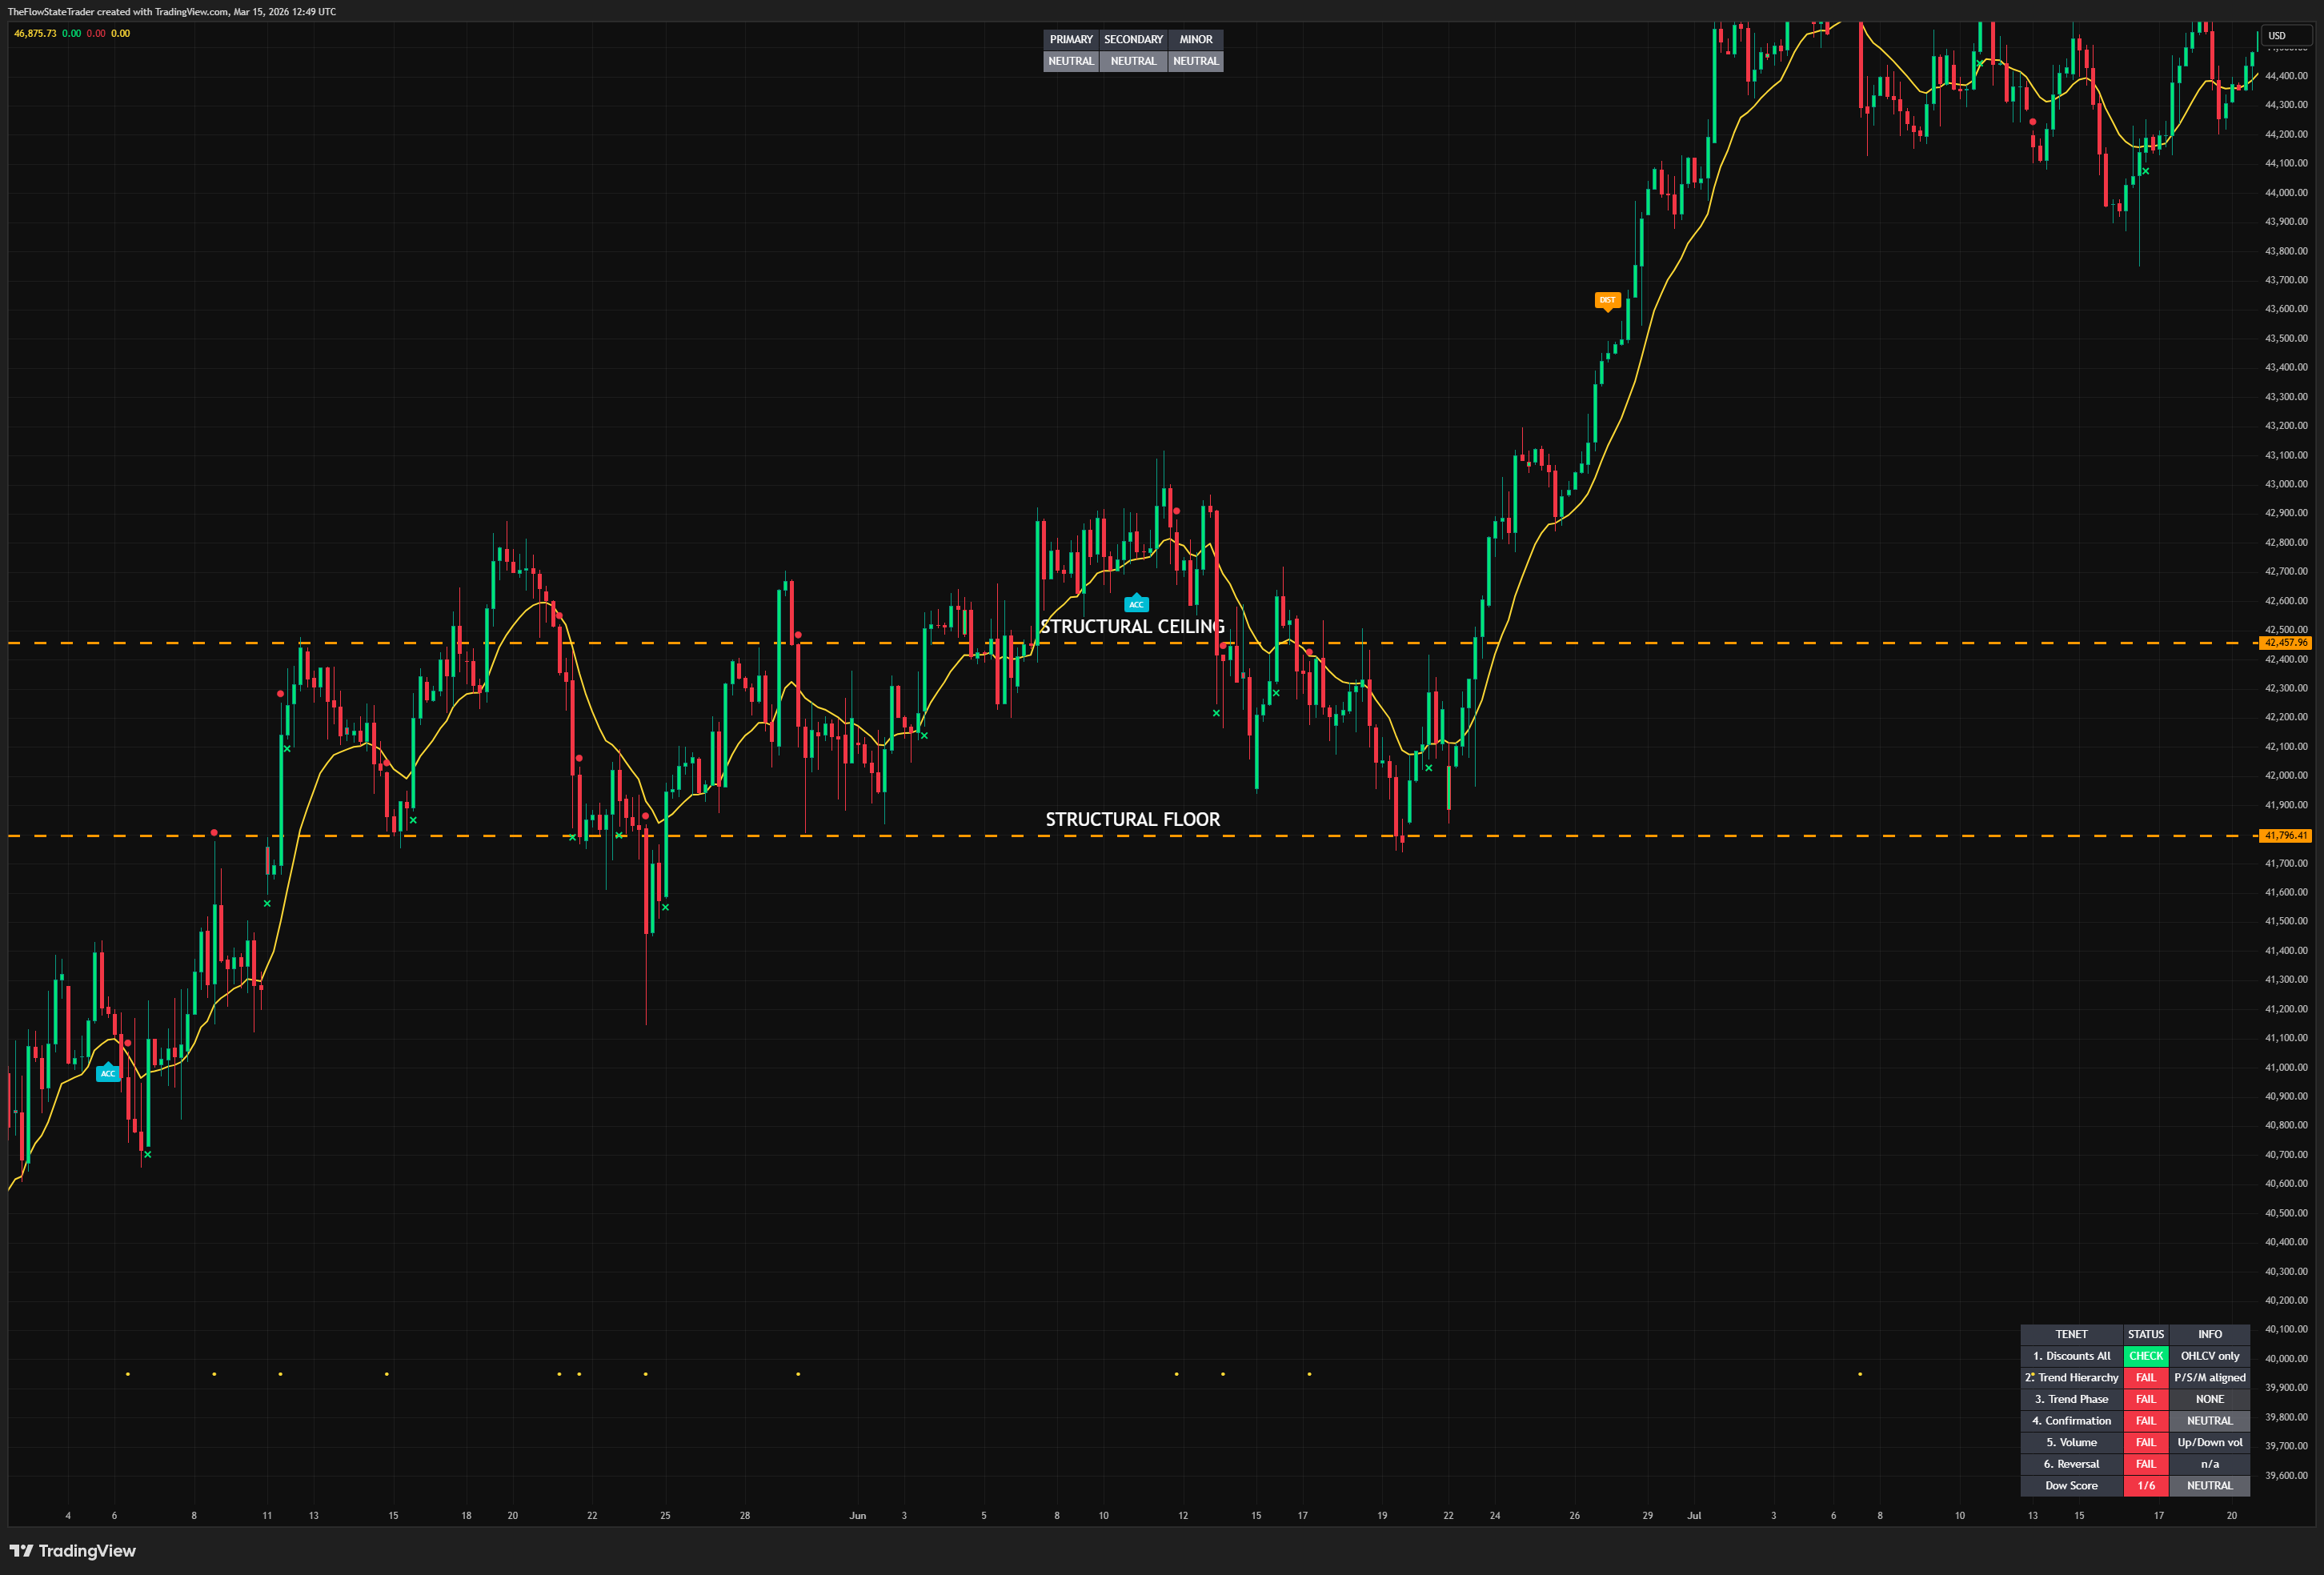Click the MINOR header cell
Image resolution: width=2324 pixels, height=1575 pixels.
(1196, 40)
